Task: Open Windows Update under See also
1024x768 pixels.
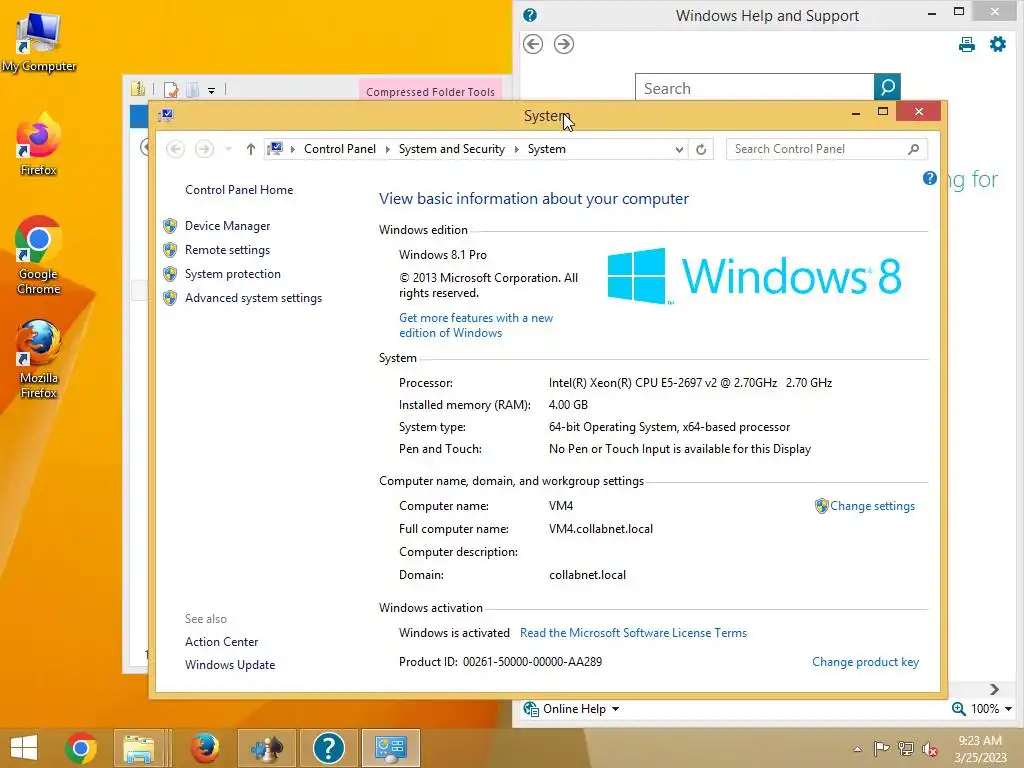Action: [230, 665]
